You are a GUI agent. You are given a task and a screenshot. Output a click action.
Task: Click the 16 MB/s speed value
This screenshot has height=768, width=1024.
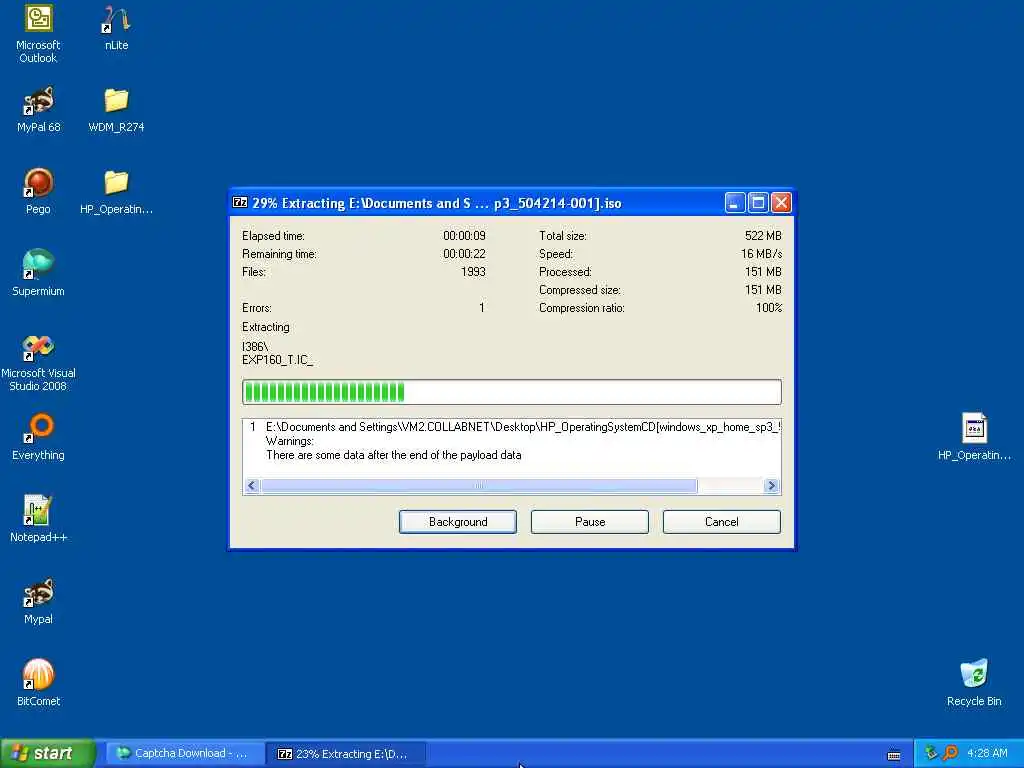click(761, 254)
